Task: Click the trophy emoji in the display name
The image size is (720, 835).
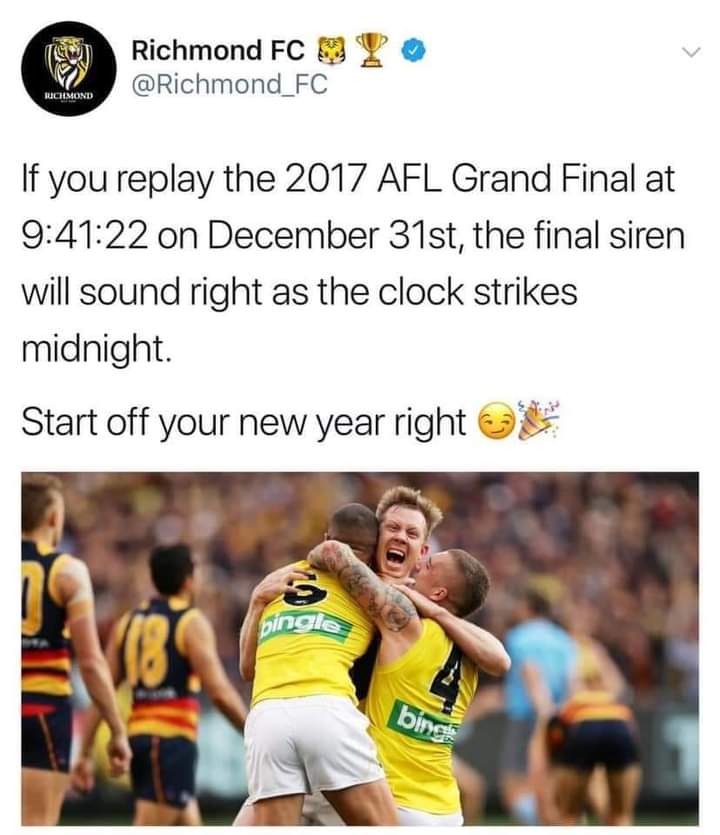Action: pos(372,50)
